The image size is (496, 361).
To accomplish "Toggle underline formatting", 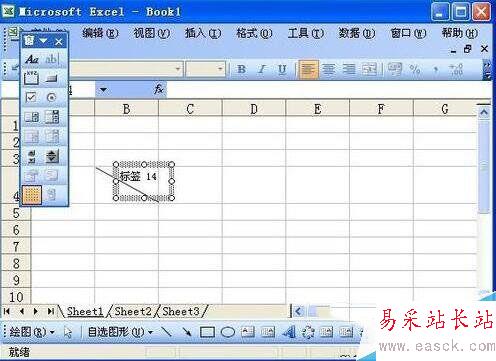I will (x=282, y=69).
